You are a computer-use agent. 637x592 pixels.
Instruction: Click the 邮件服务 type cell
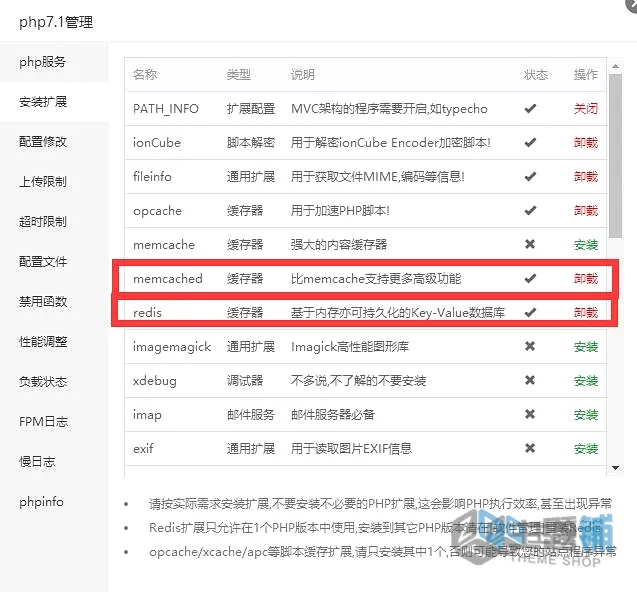251,414
